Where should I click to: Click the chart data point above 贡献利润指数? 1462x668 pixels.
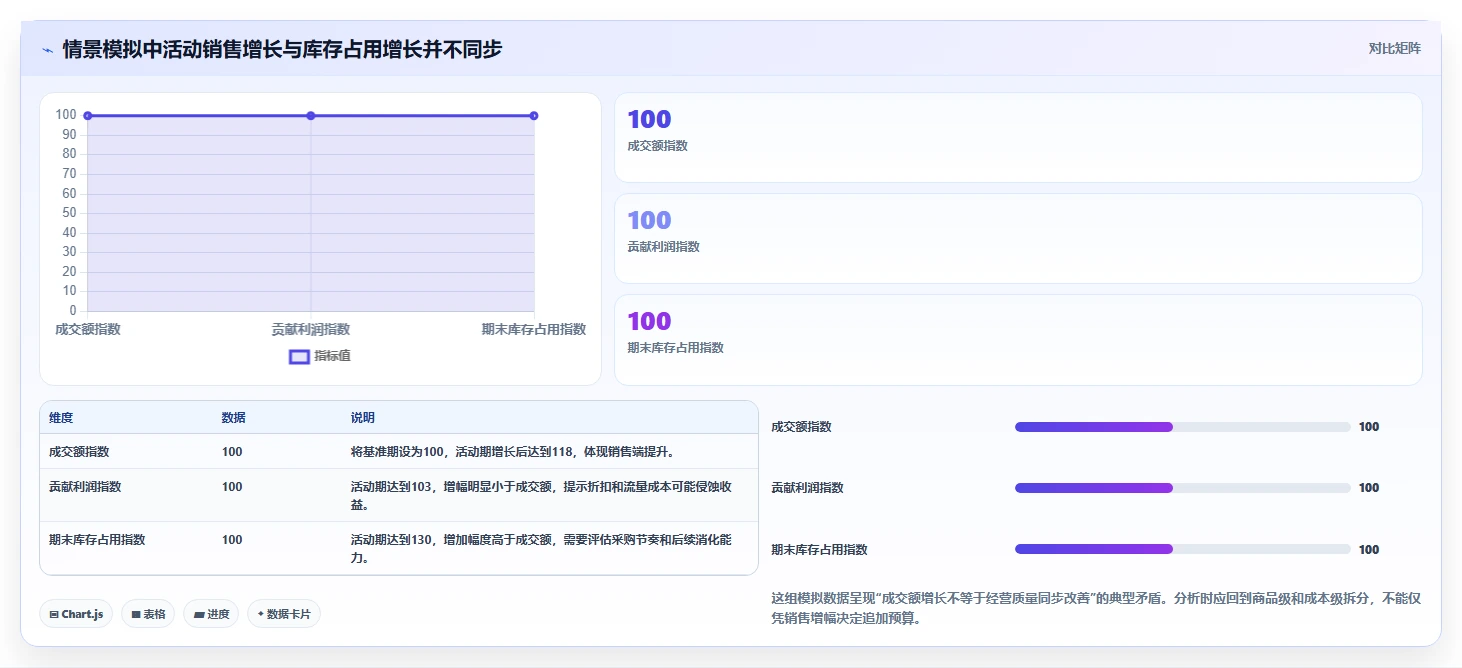pyautogui.click(x=311, y=116)
